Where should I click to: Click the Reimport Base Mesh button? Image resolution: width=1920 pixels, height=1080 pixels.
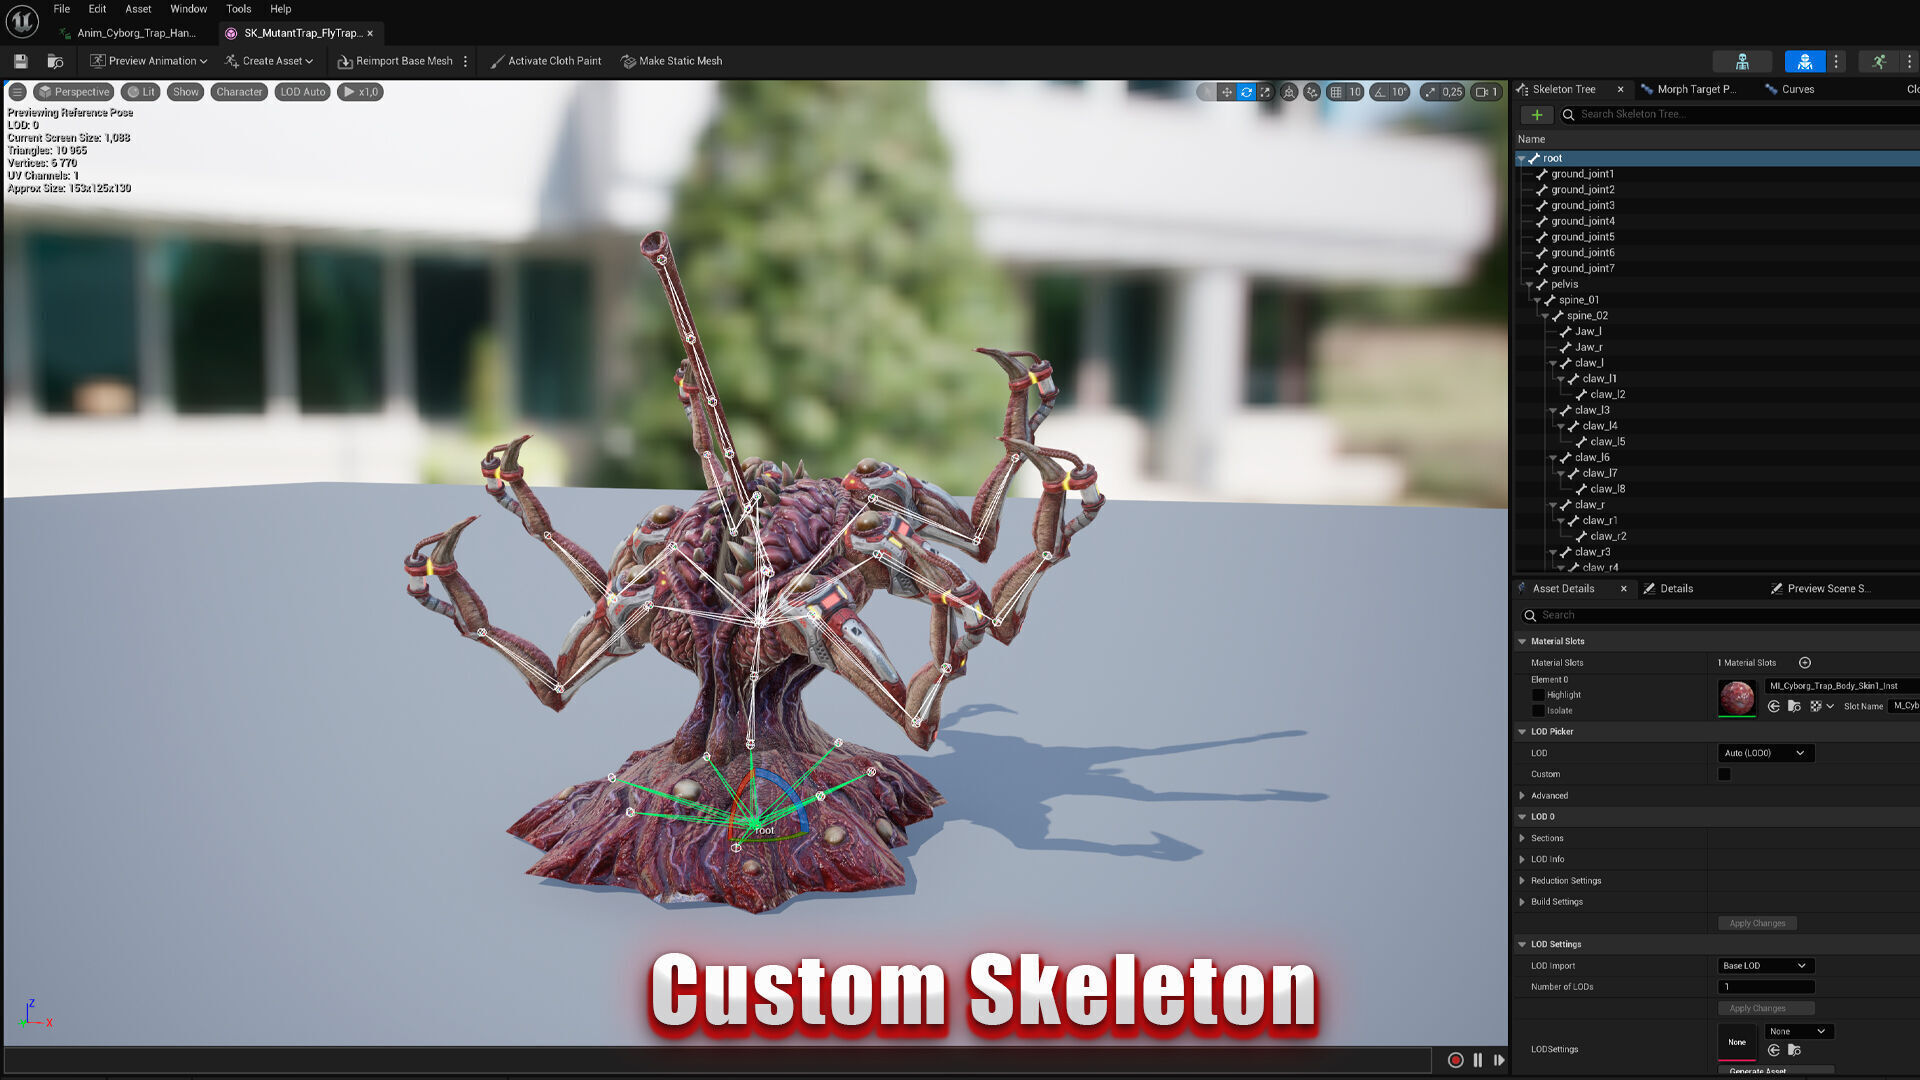[395, 61]
